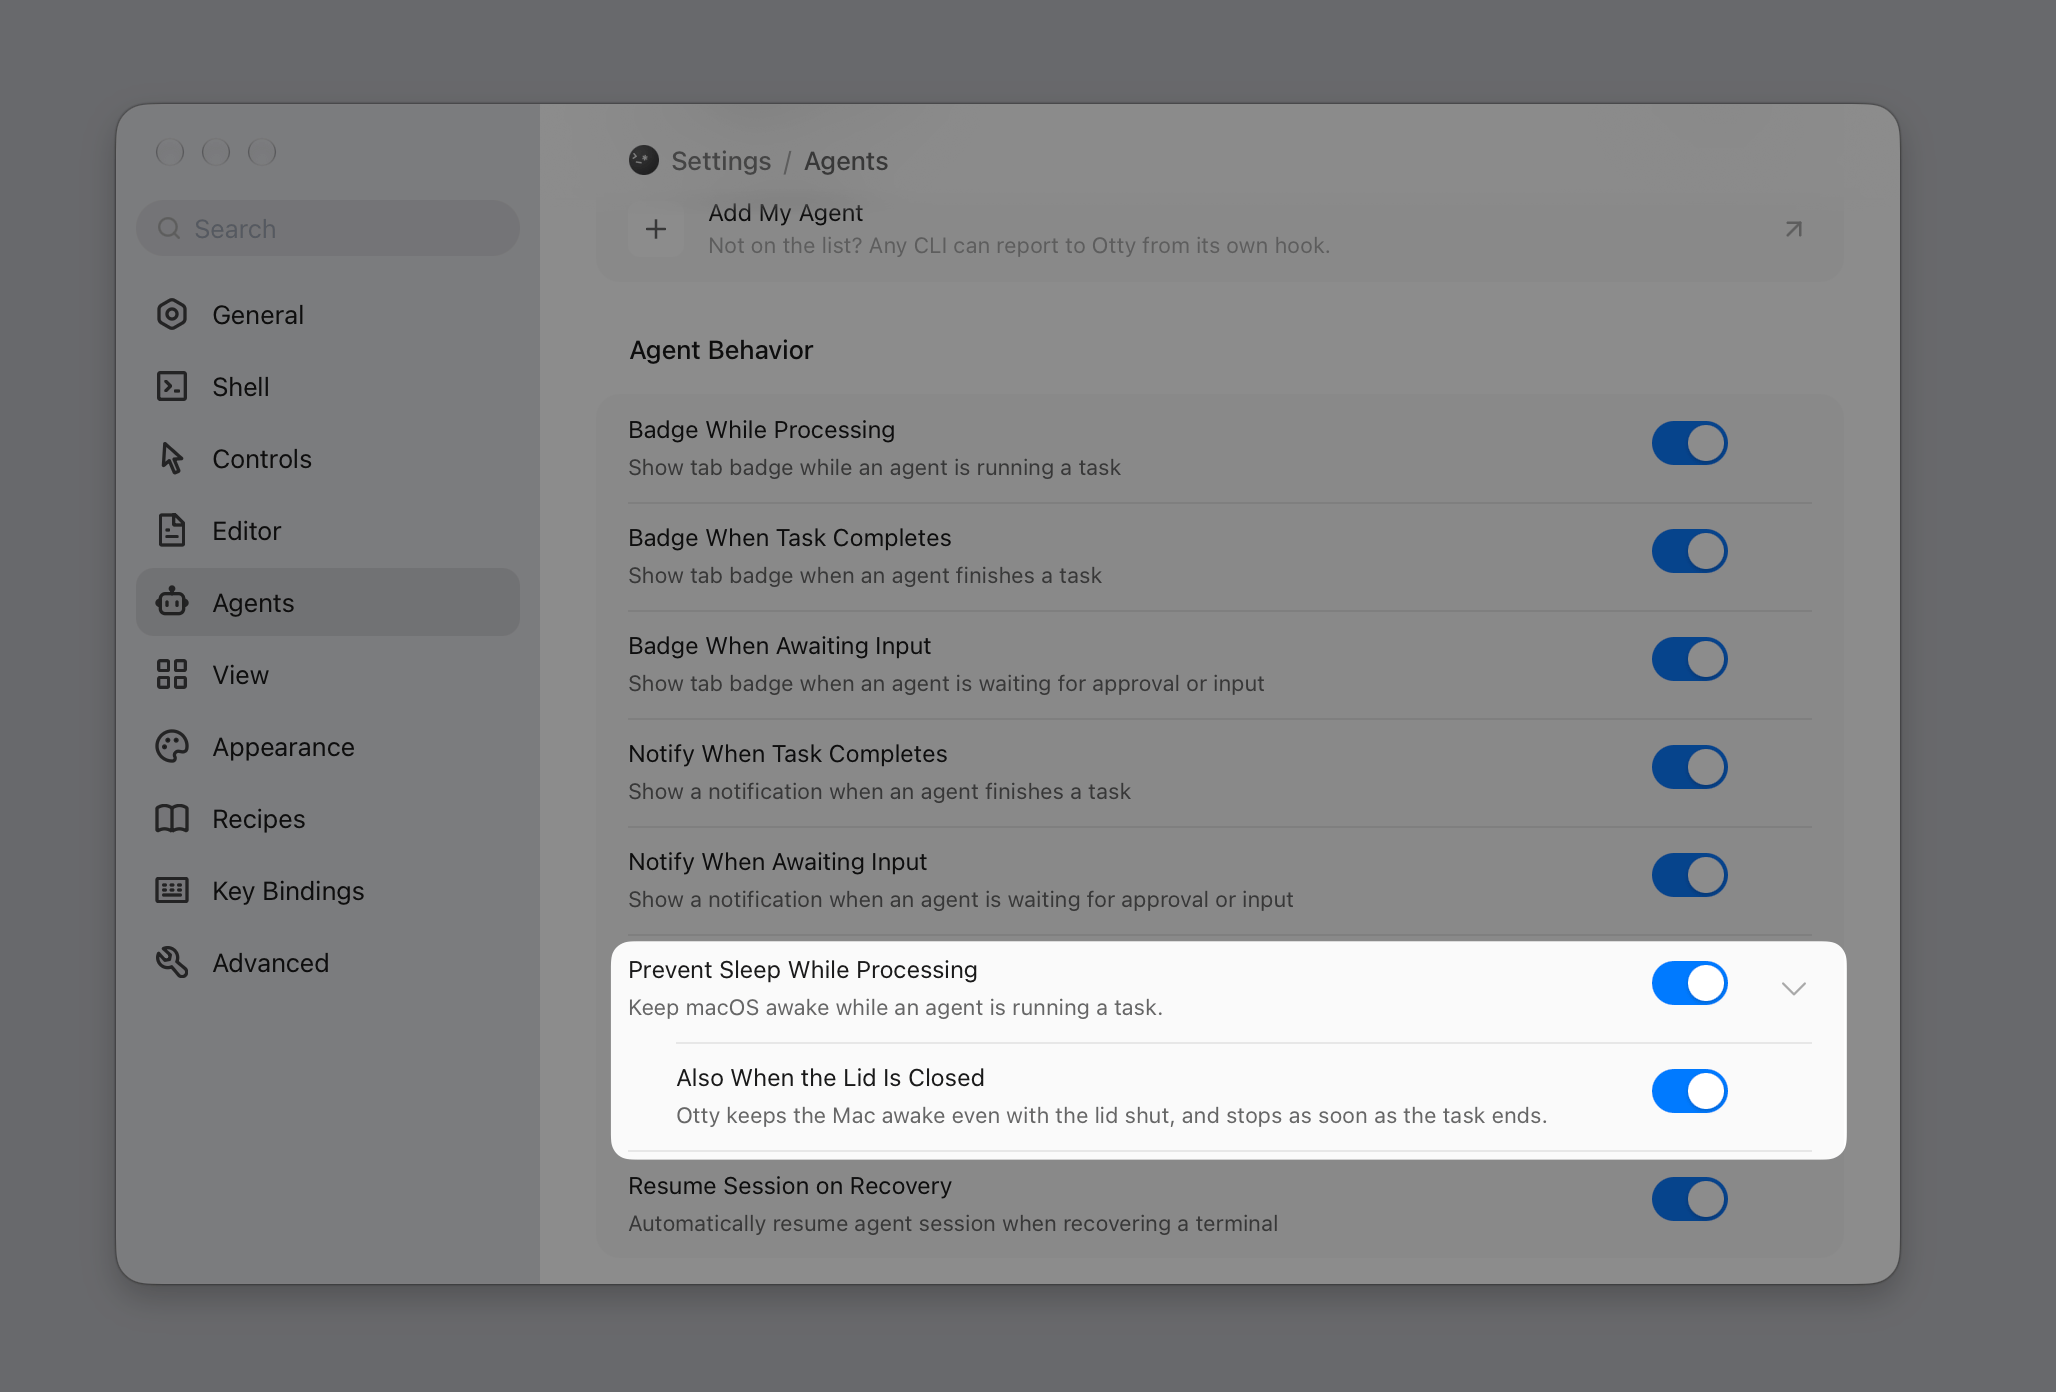Go to Recipes section

(328, 819)
